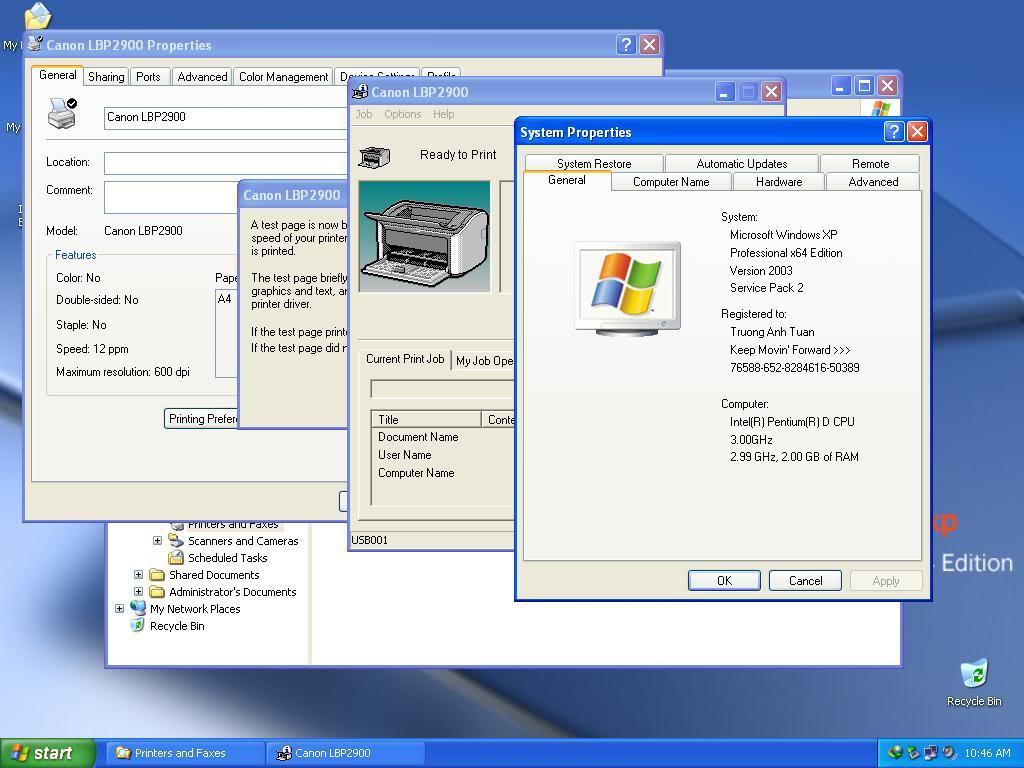Click help button in Canon LBP2900 Properties

[626, 44]
